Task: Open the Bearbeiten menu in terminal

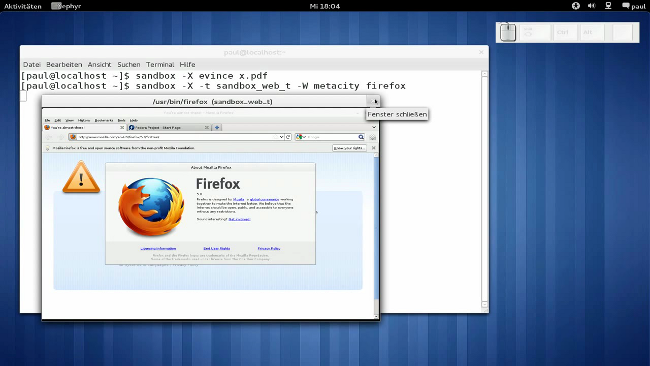Action: click(x=64, y=65)
